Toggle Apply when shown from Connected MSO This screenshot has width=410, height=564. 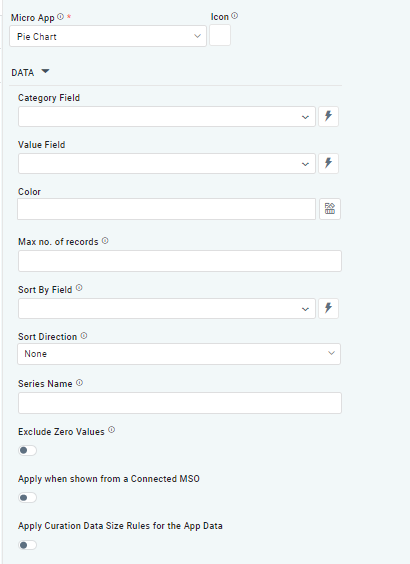(x=27, y=497)
